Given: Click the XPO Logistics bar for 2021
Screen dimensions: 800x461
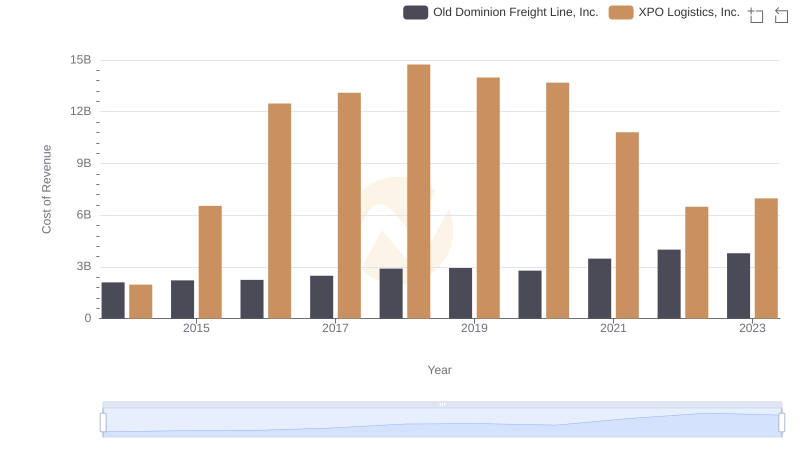Looking at the screenshot, I should 627,225.
